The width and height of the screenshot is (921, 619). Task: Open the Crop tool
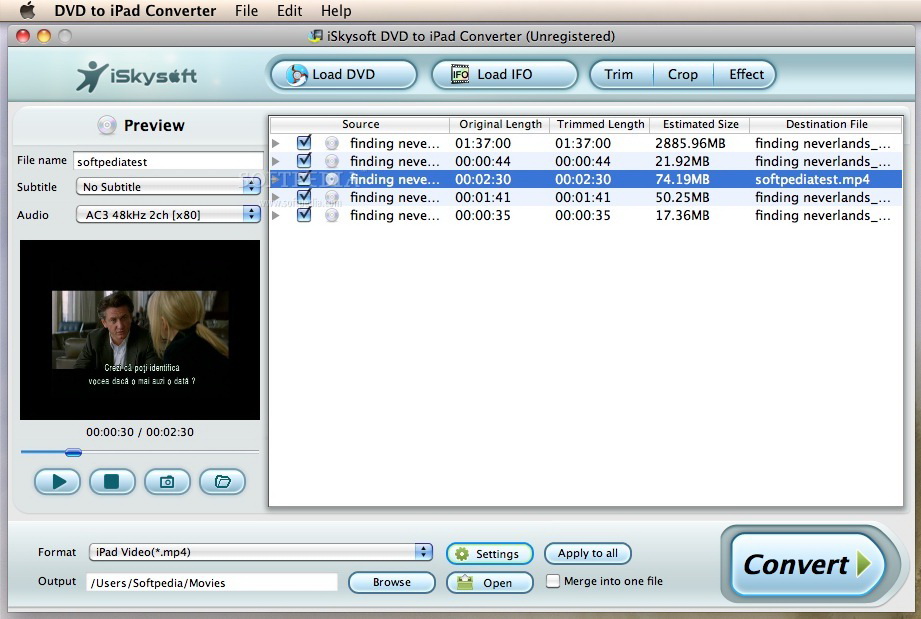683,75
